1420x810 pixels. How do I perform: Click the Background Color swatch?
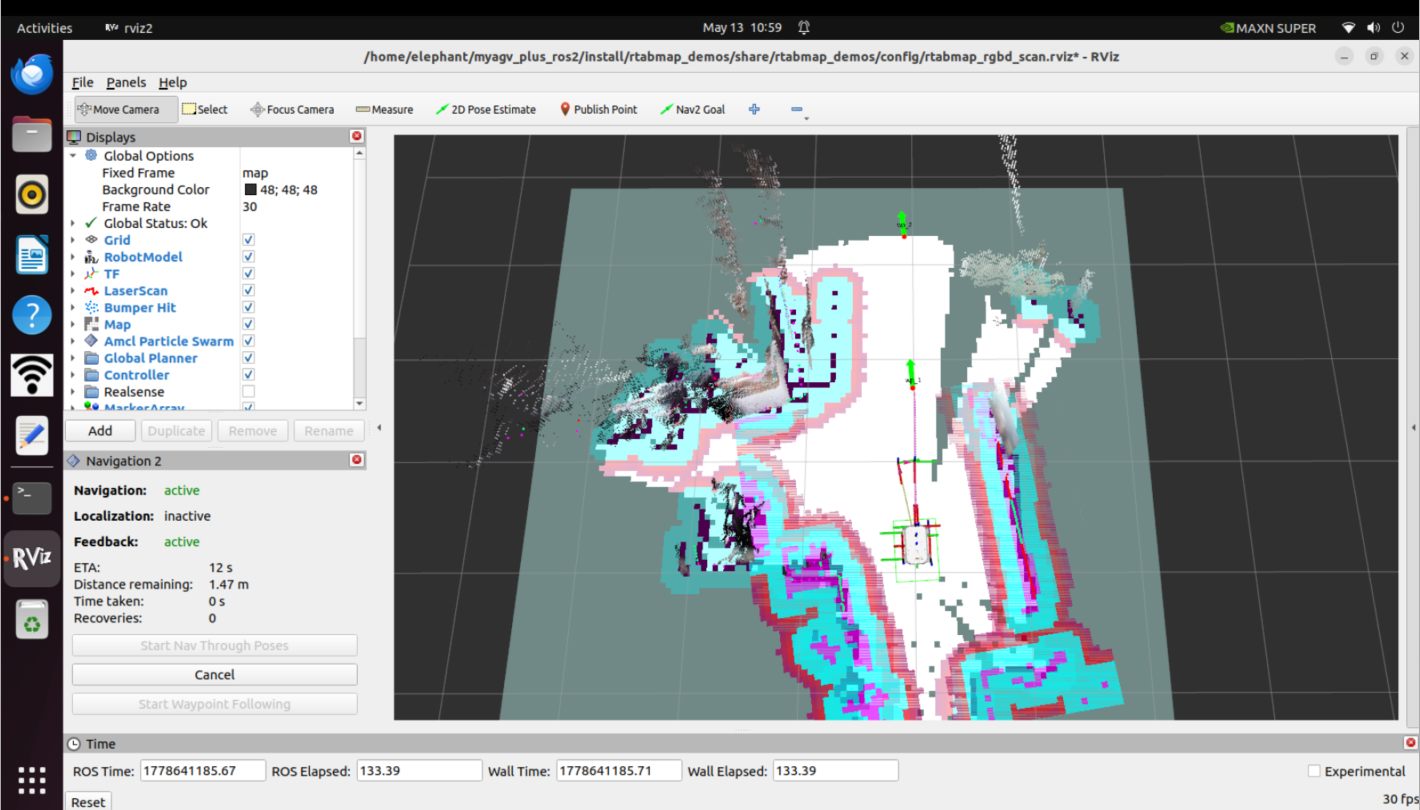250,190
